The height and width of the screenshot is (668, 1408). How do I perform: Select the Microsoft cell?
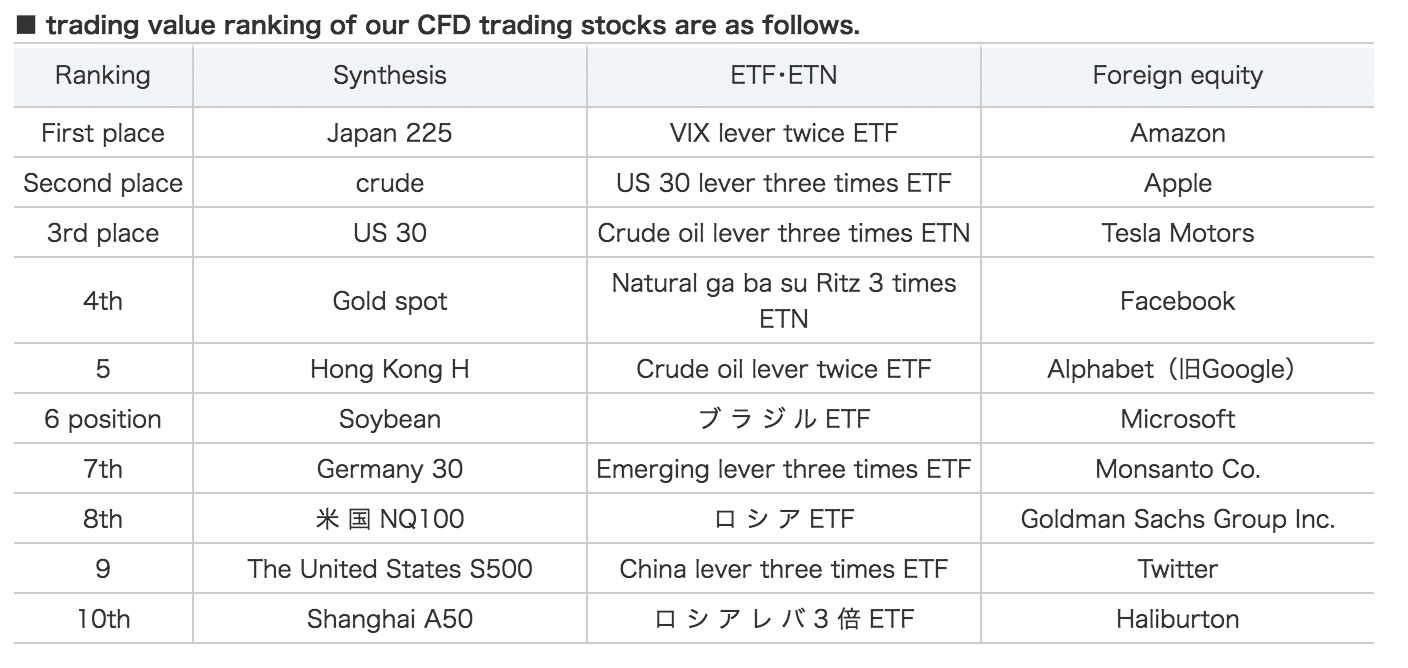click(1177, 419)
